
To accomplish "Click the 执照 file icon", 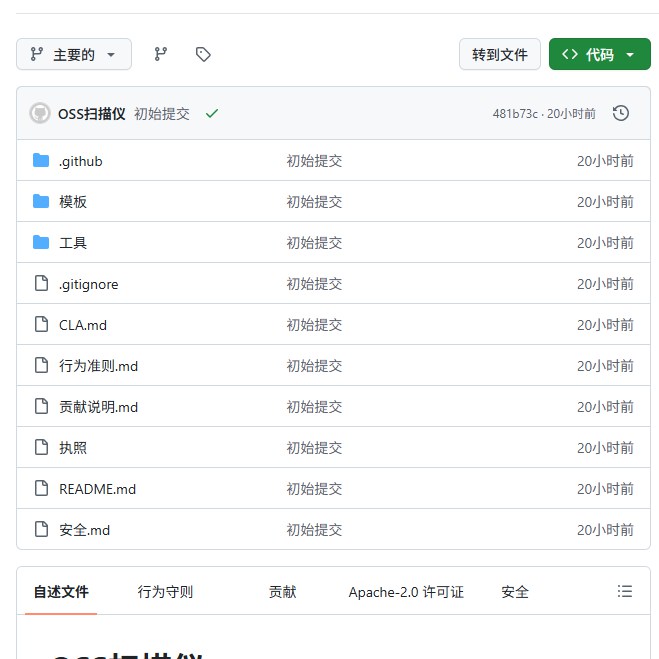I will [41, 447].
